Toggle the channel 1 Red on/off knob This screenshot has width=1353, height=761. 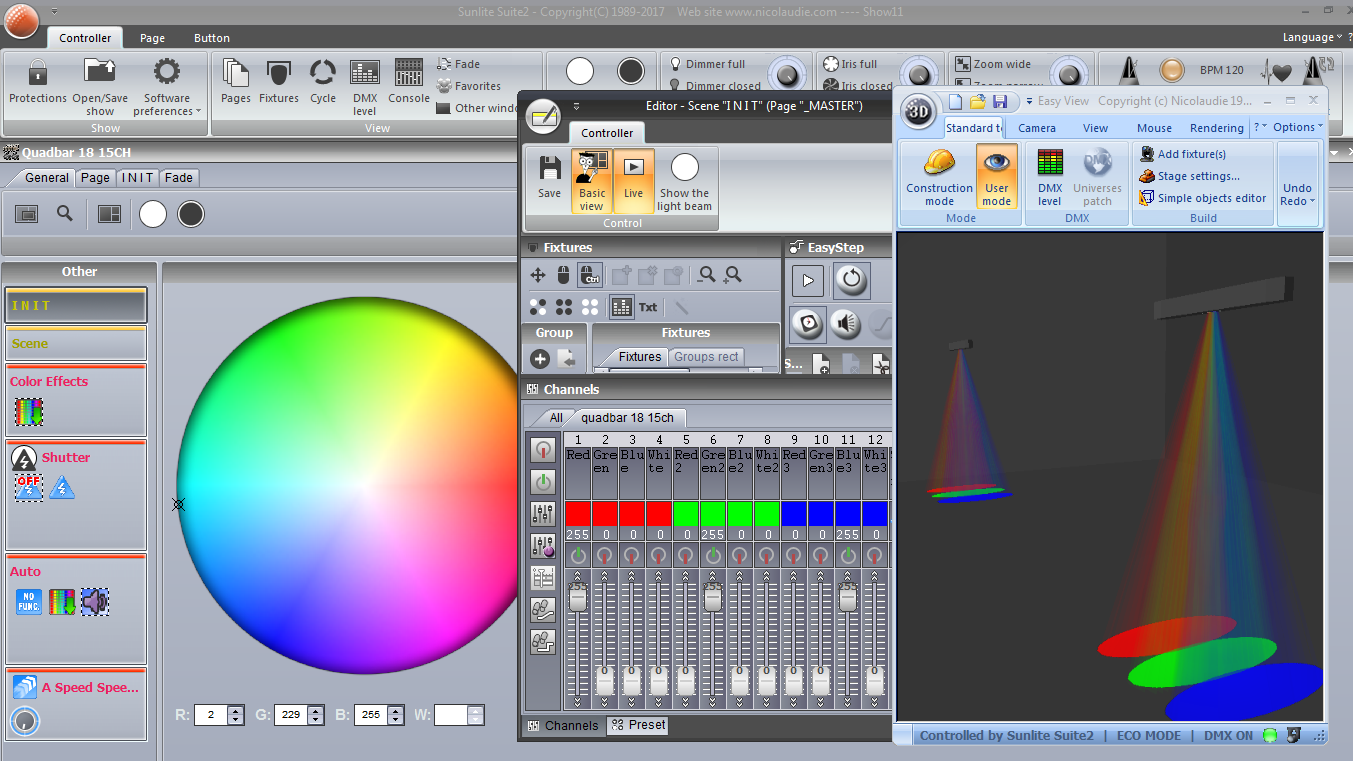tap(578, 555)
